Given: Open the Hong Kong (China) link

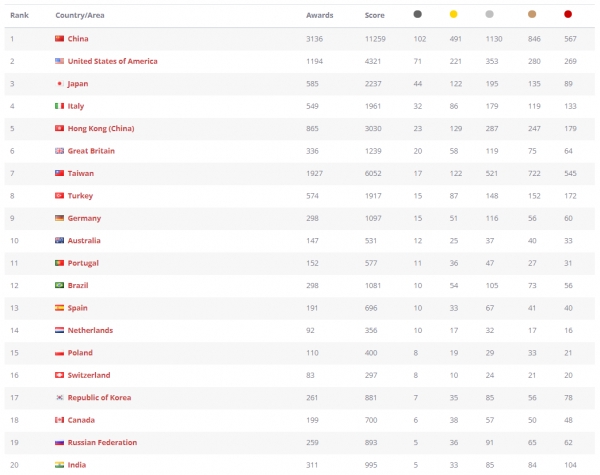Looking at the screenshot, I should [x=101, y=129].
